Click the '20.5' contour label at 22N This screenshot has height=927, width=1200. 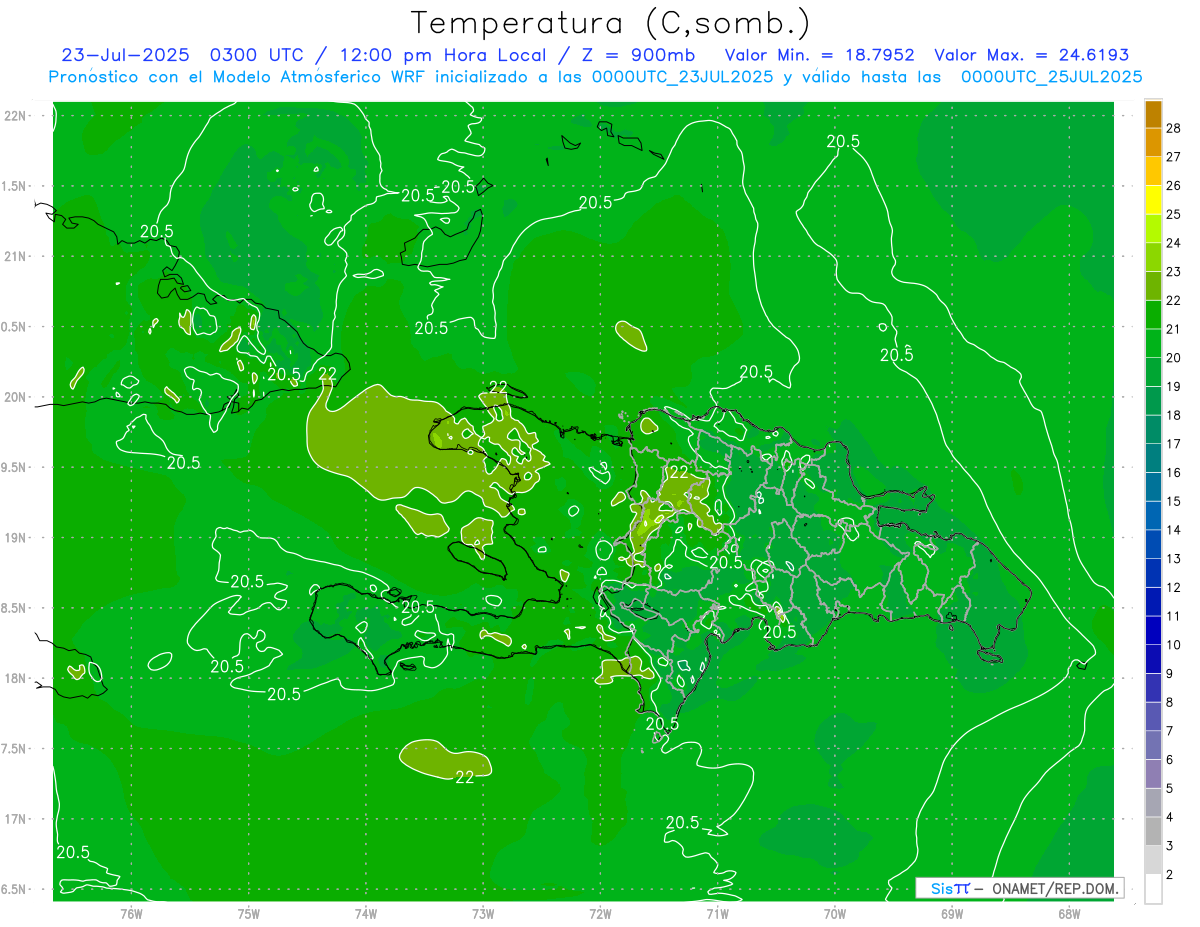click(x=843, y=141)
